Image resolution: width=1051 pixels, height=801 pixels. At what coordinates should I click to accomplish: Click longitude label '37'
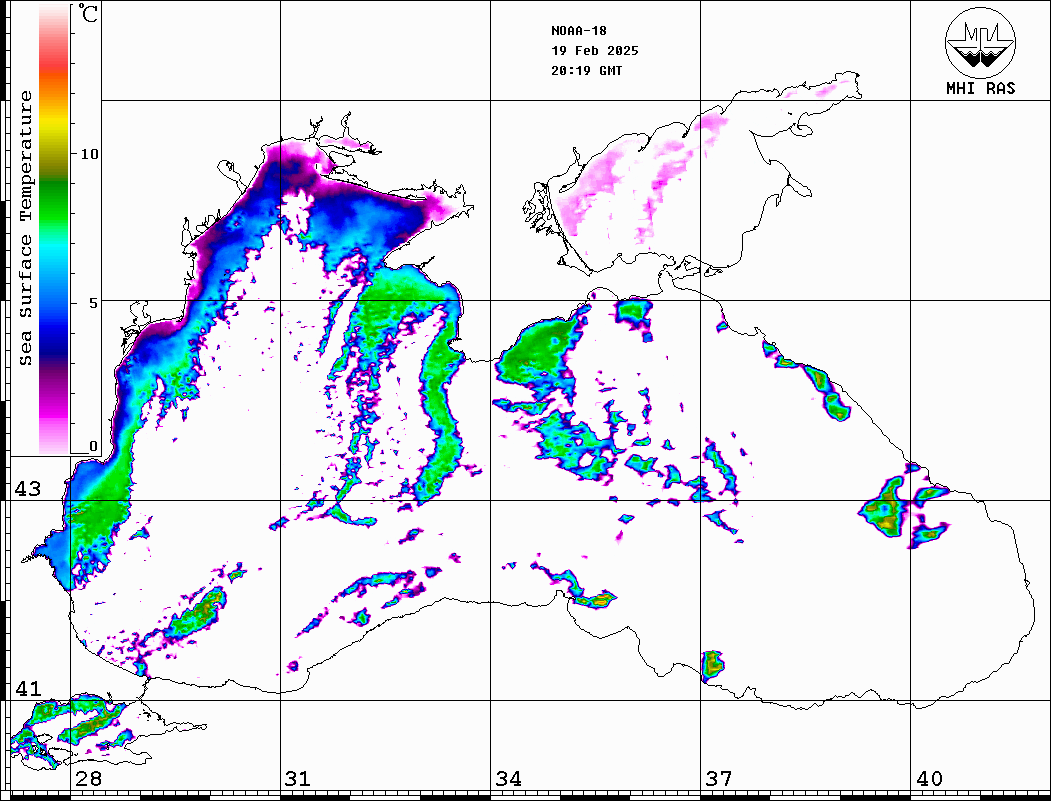coord(719,779)
